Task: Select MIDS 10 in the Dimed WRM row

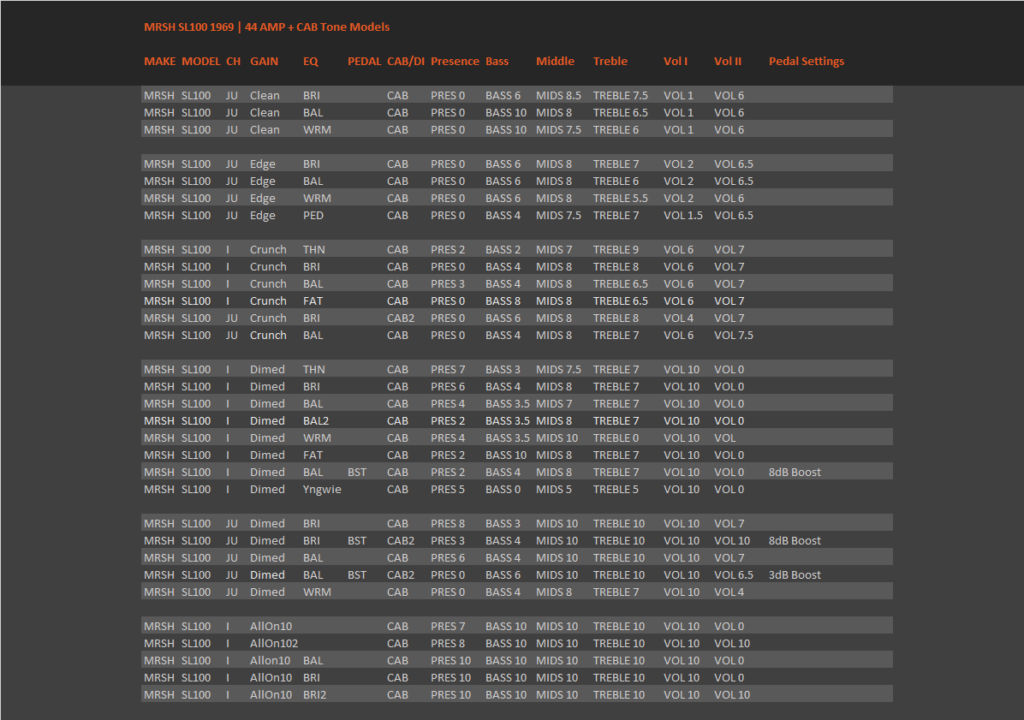Action: pyautogui.click(x=556, y=438)
